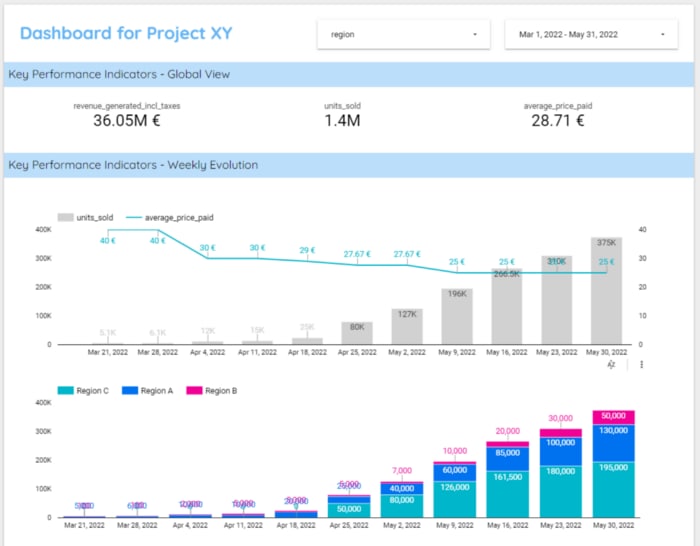Click the 80,000 Region C segment on May 2
The width and height of the screenshot is (700, 546).
click(402, 505)
